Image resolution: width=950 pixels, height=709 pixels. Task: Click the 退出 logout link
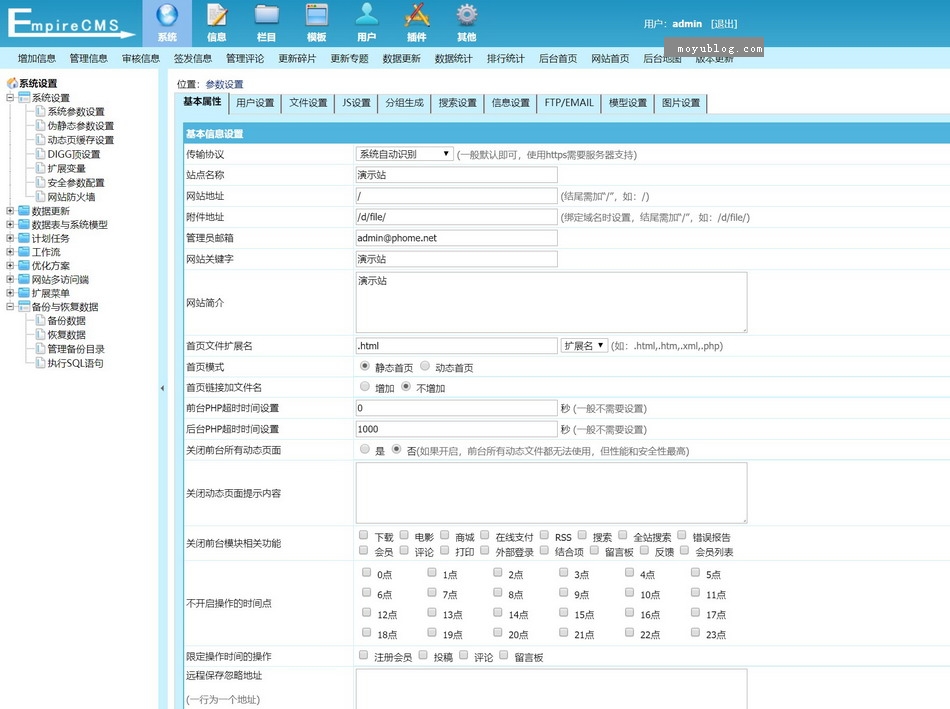coord(724,23)
